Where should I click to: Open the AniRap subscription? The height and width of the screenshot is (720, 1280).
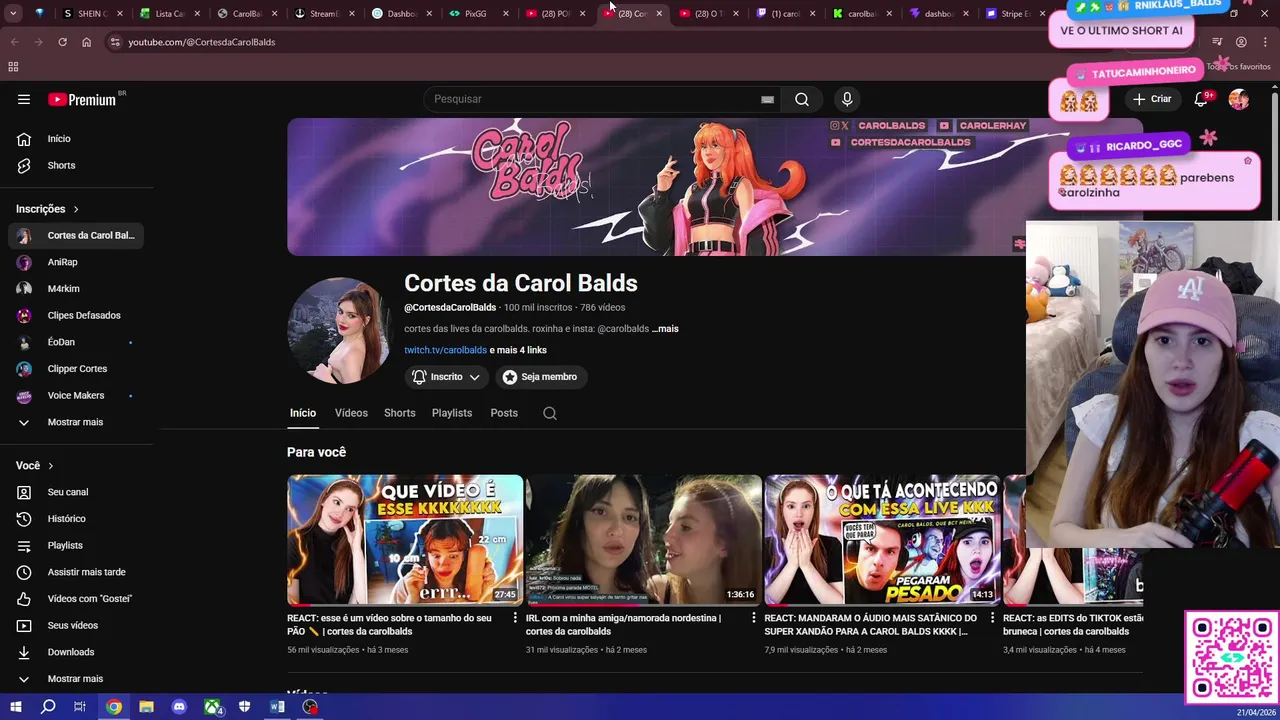[77, 262]
